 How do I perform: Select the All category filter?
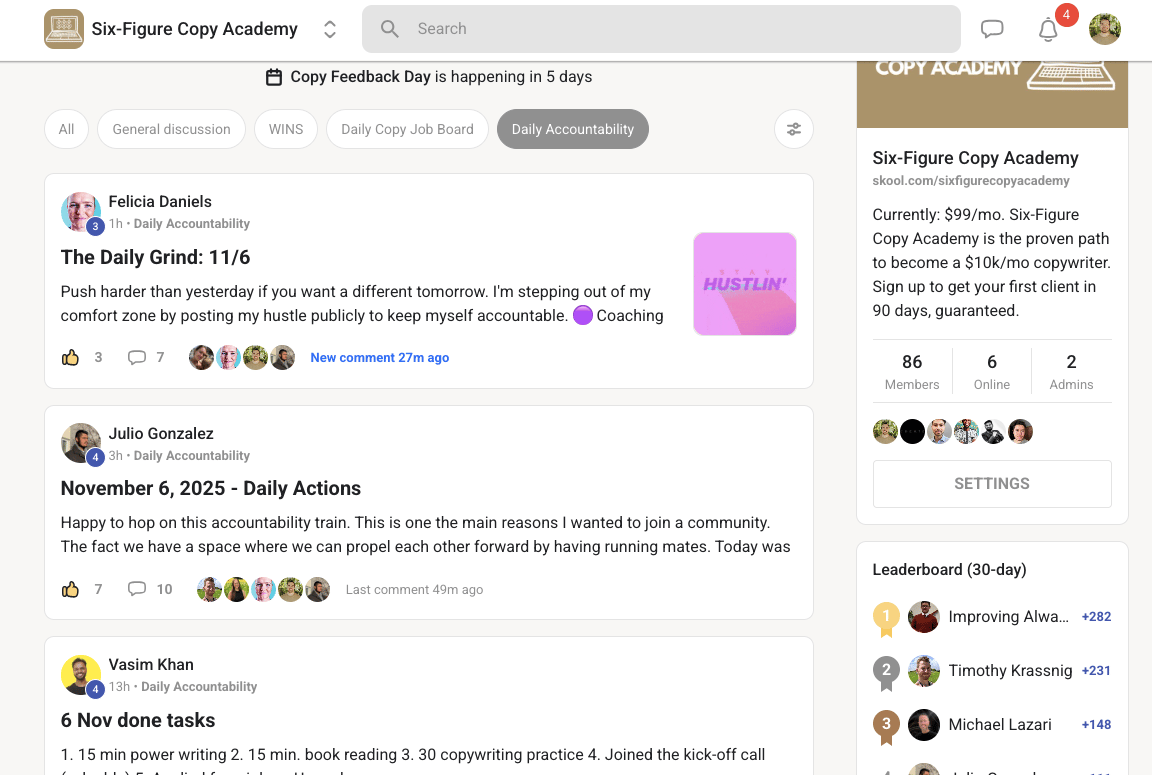click(66, 129)
